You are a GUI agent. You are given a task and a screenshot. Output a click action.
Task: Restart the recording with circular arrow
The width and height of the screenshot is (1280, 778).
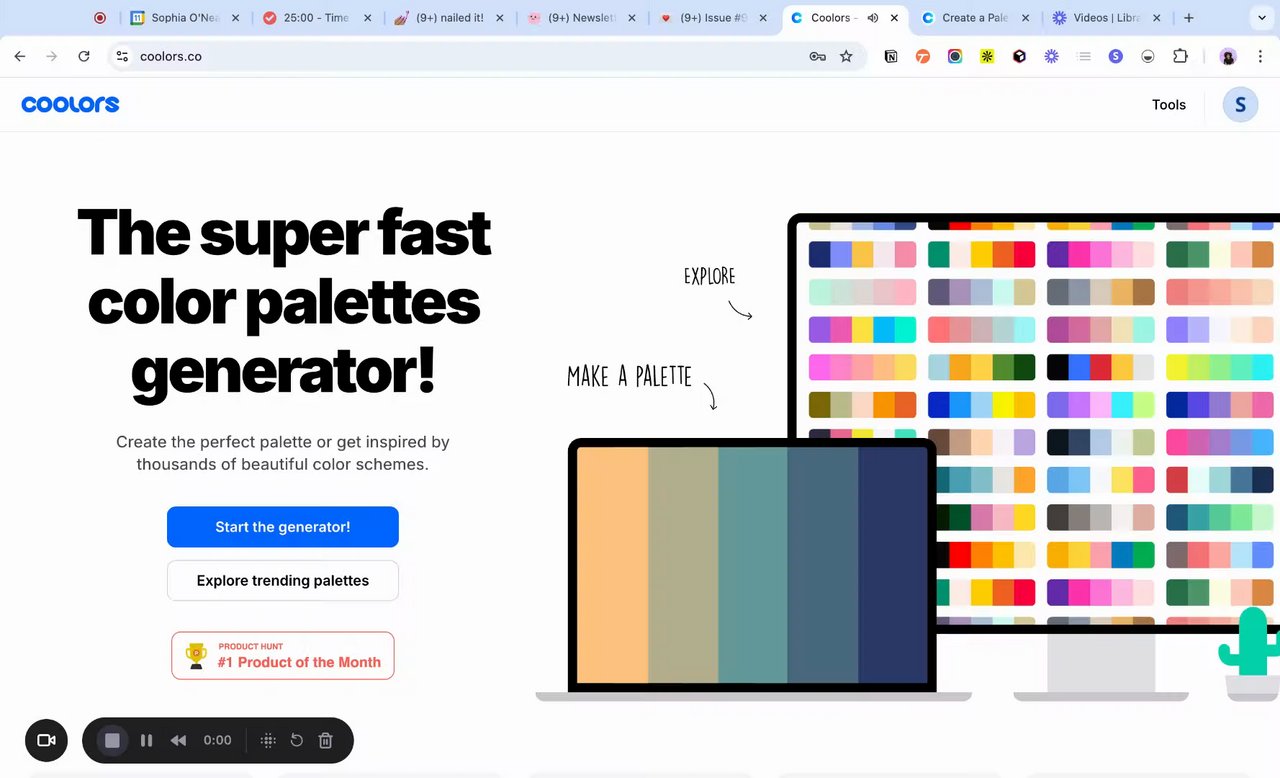tap(297, 740)
